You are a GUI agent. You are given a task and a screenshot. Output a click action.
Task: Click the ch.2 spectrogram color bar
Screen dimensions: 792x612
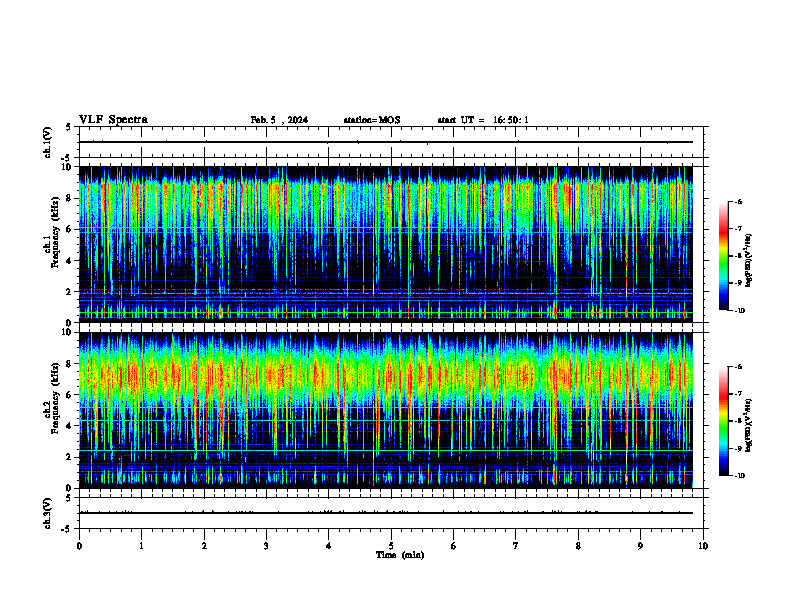click(x=723, y=421)
